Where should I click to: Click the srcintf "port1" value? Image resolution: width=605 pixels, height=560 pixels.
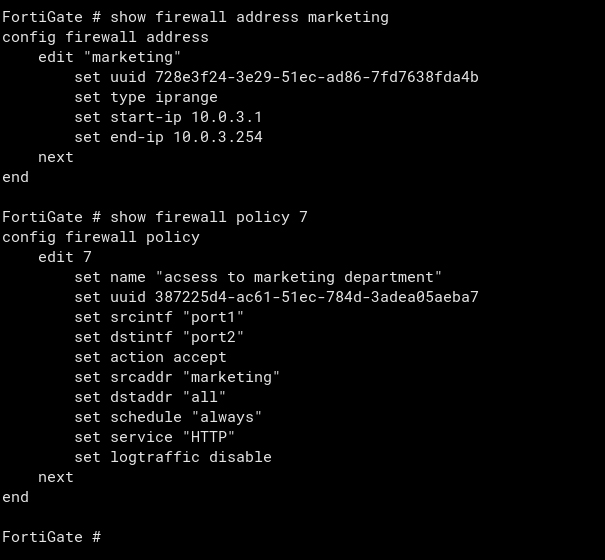pos(213,317)
